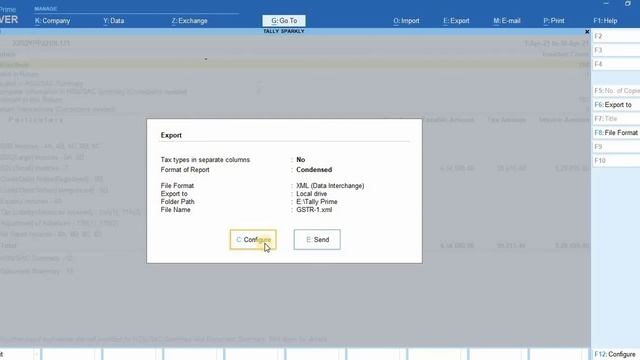Close the report with the X icon

click(587, 32)
